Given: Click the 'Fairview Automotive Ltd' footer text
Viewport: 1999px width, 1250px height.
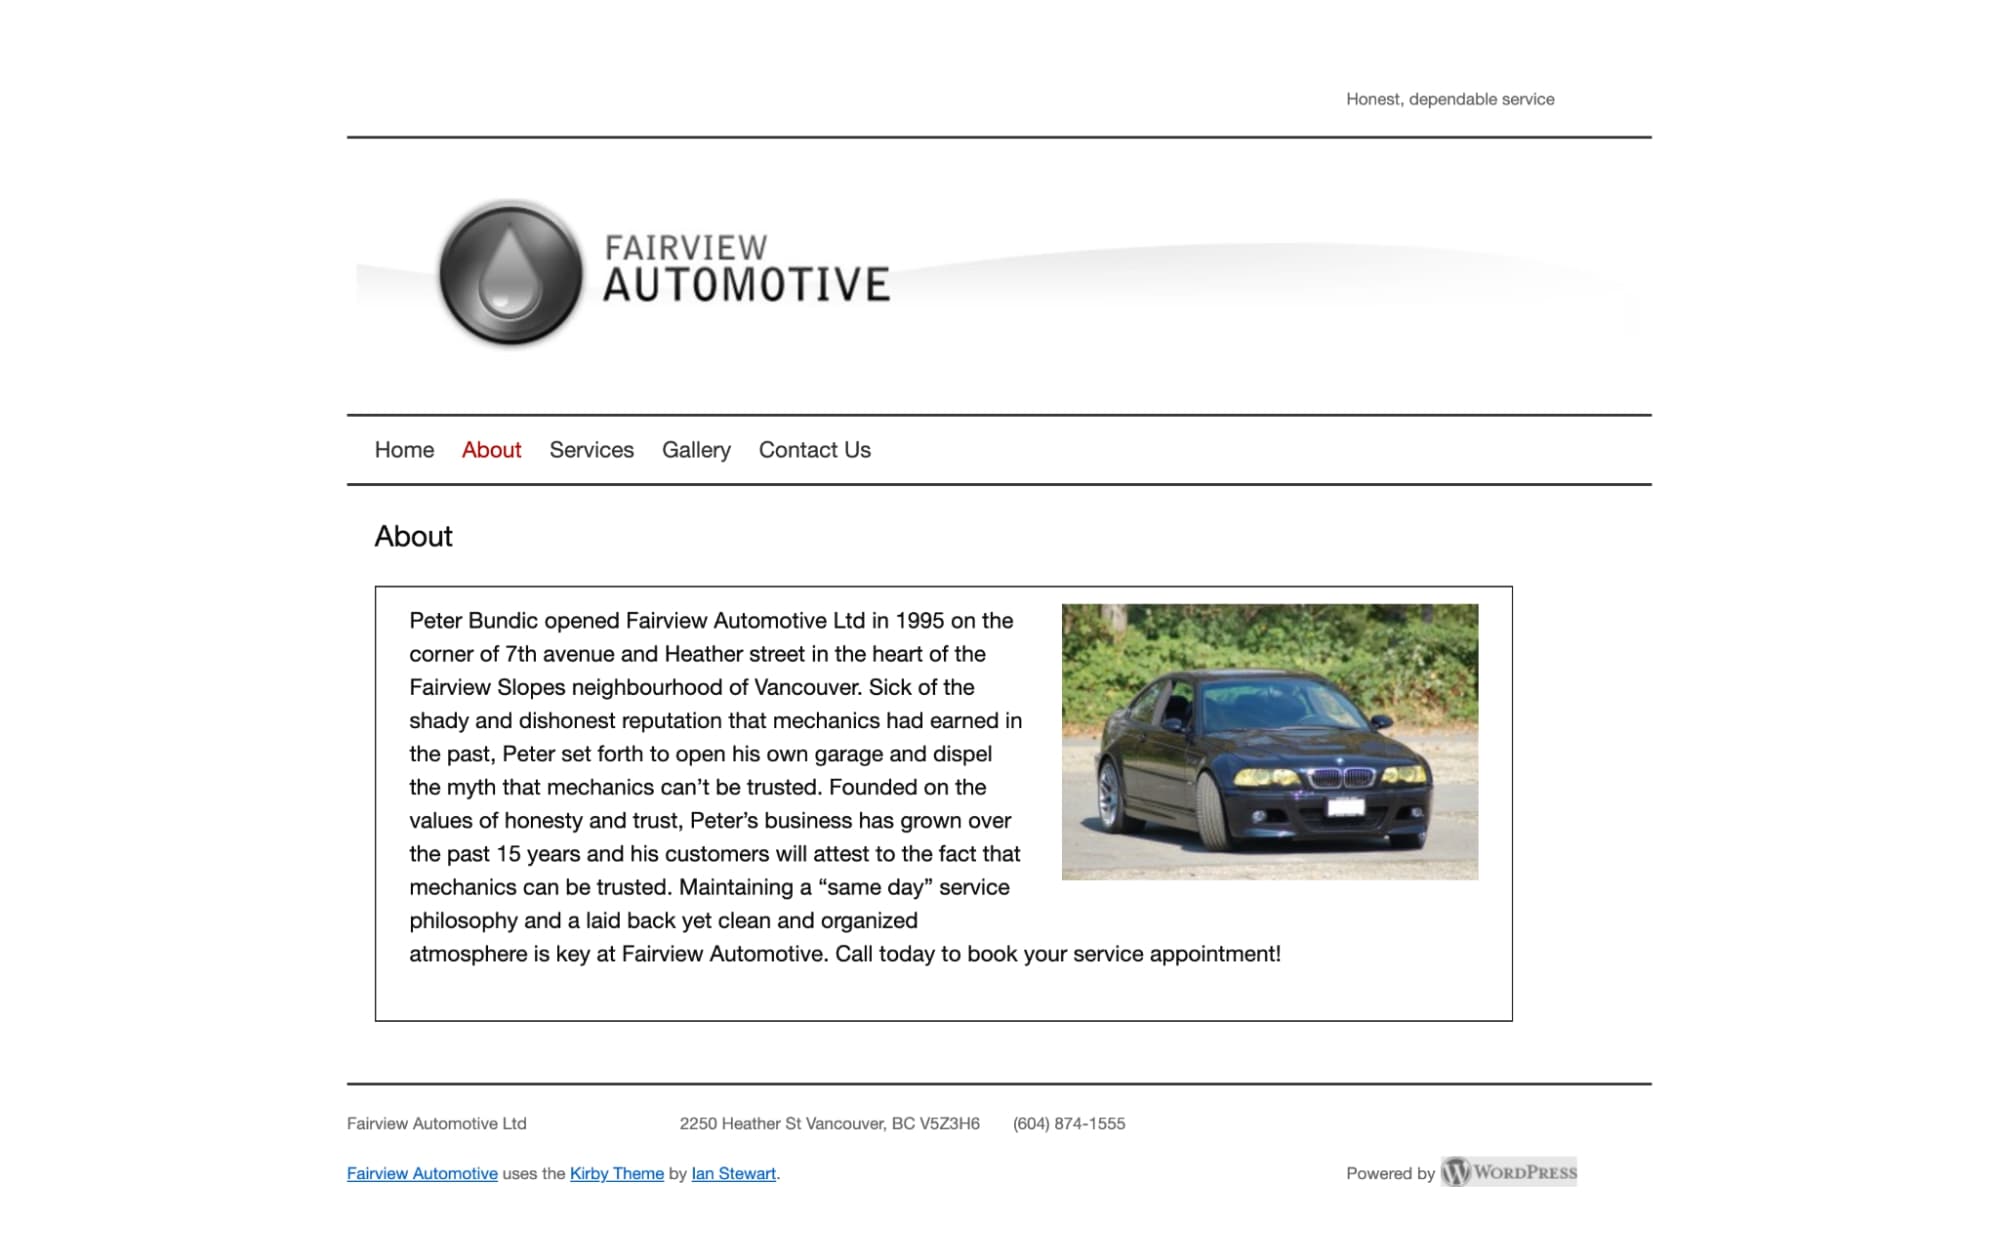Looking at the screenshot, I should pyautogui.click(x=436, y=1123).
